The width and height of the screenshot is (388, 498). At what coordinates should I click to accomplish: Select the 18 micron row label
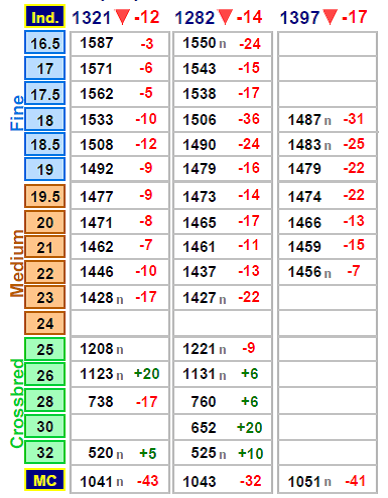click(45, 119)
